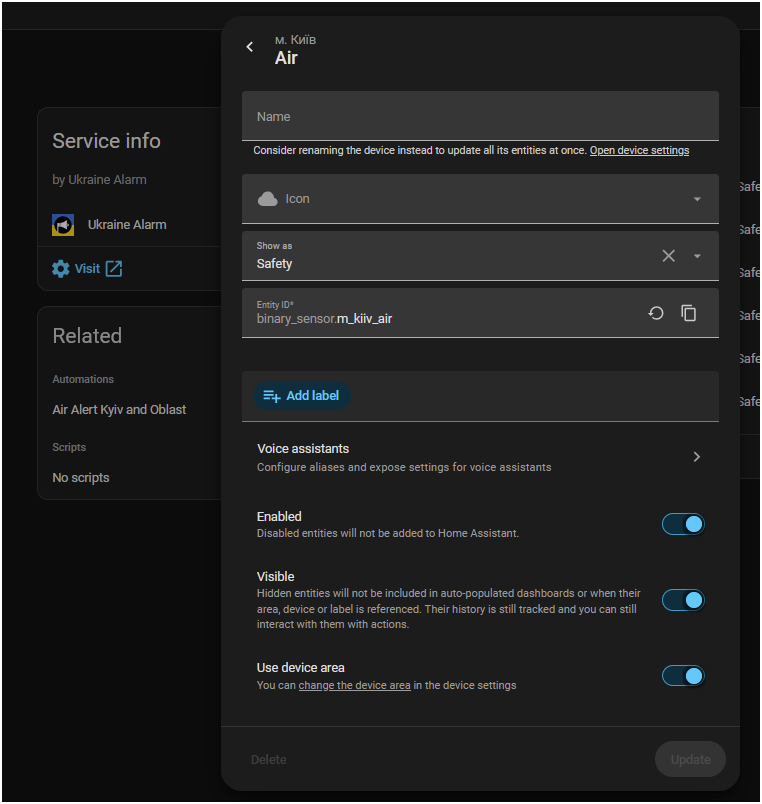Open Voice assistants settings chevron

[x=696, y=457]
